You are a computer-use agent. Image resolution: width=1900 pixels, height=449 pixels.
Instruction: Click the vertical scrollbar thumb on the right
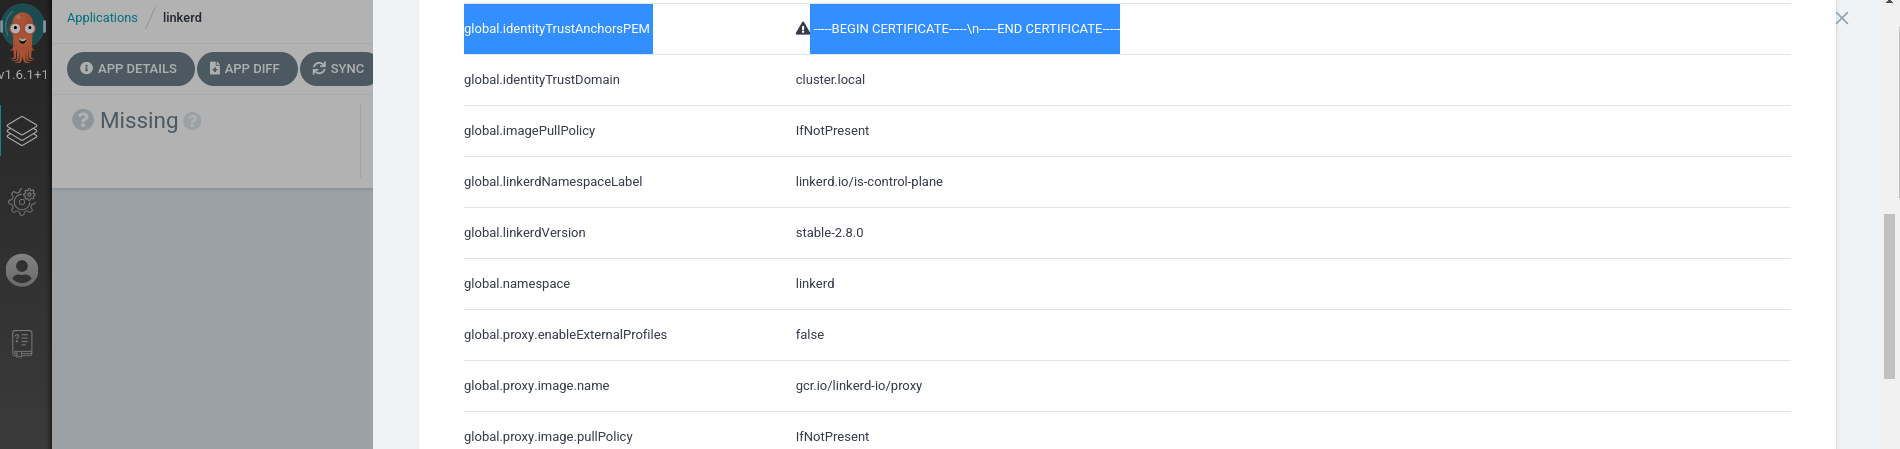tap(1889, 296)
